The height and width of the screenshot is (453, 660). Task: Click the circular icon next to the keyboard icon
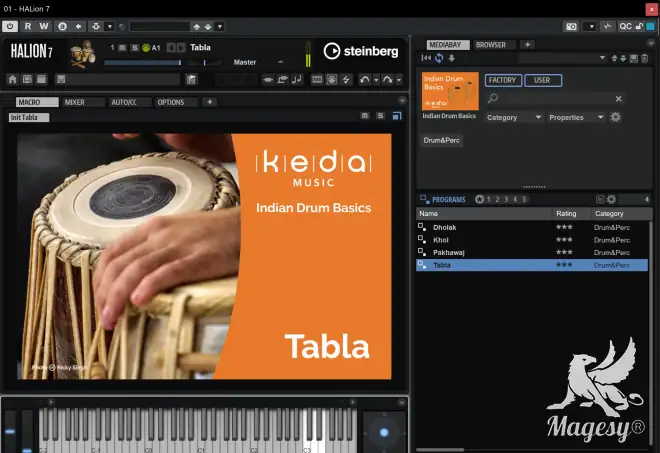tap(332, 79)
